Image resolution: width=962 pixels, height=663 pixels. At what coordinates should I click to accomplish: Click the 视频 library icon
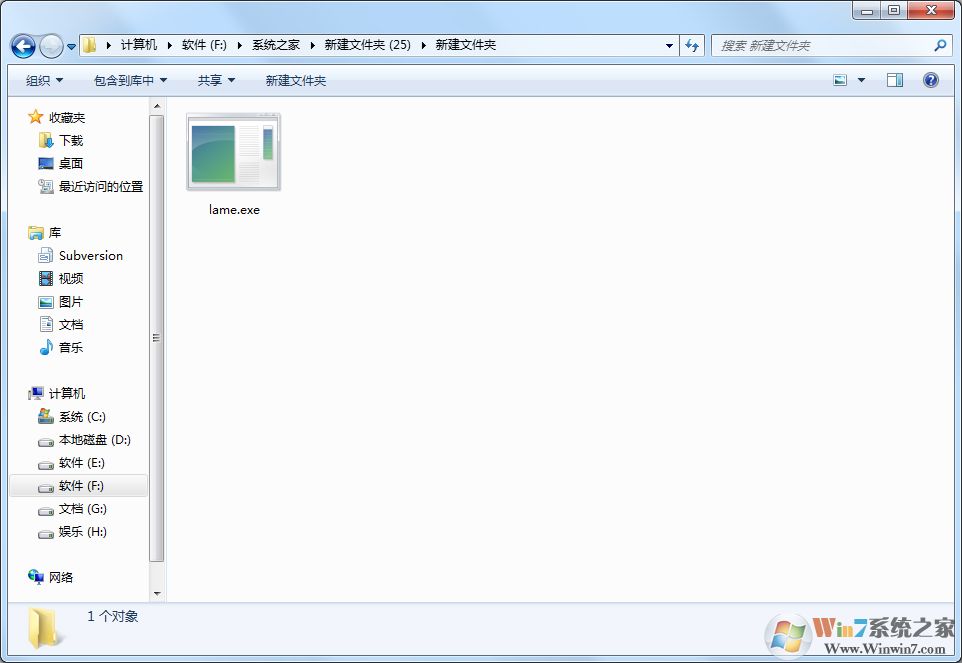pyautogui.click(x=47, y=278)
